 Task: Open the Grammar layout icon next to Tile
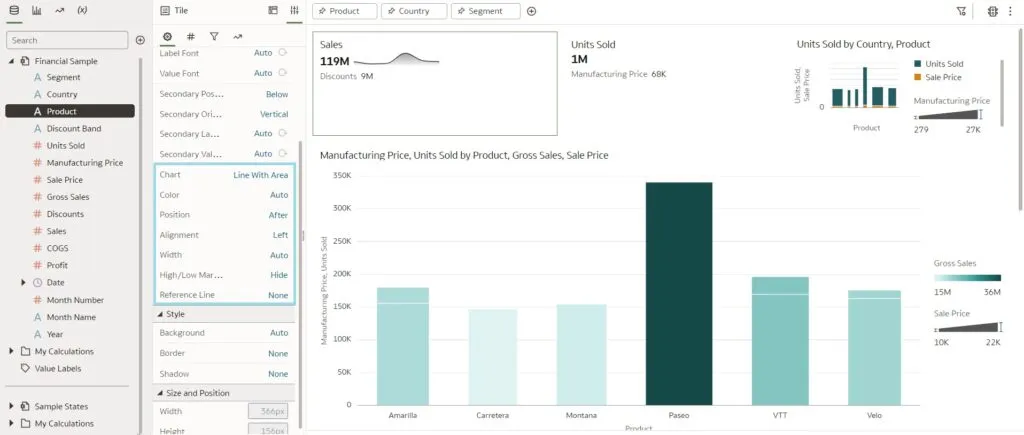click(x=273, y=10)
